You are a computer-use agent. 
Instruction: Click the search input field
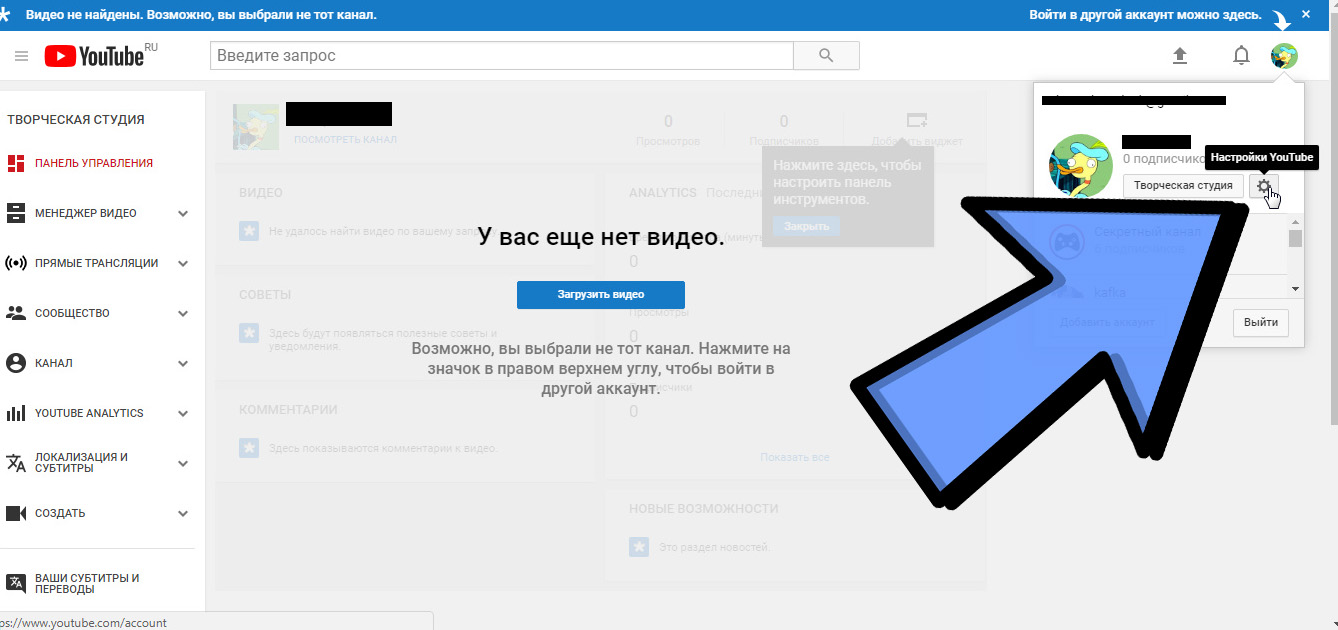point(502,56)
